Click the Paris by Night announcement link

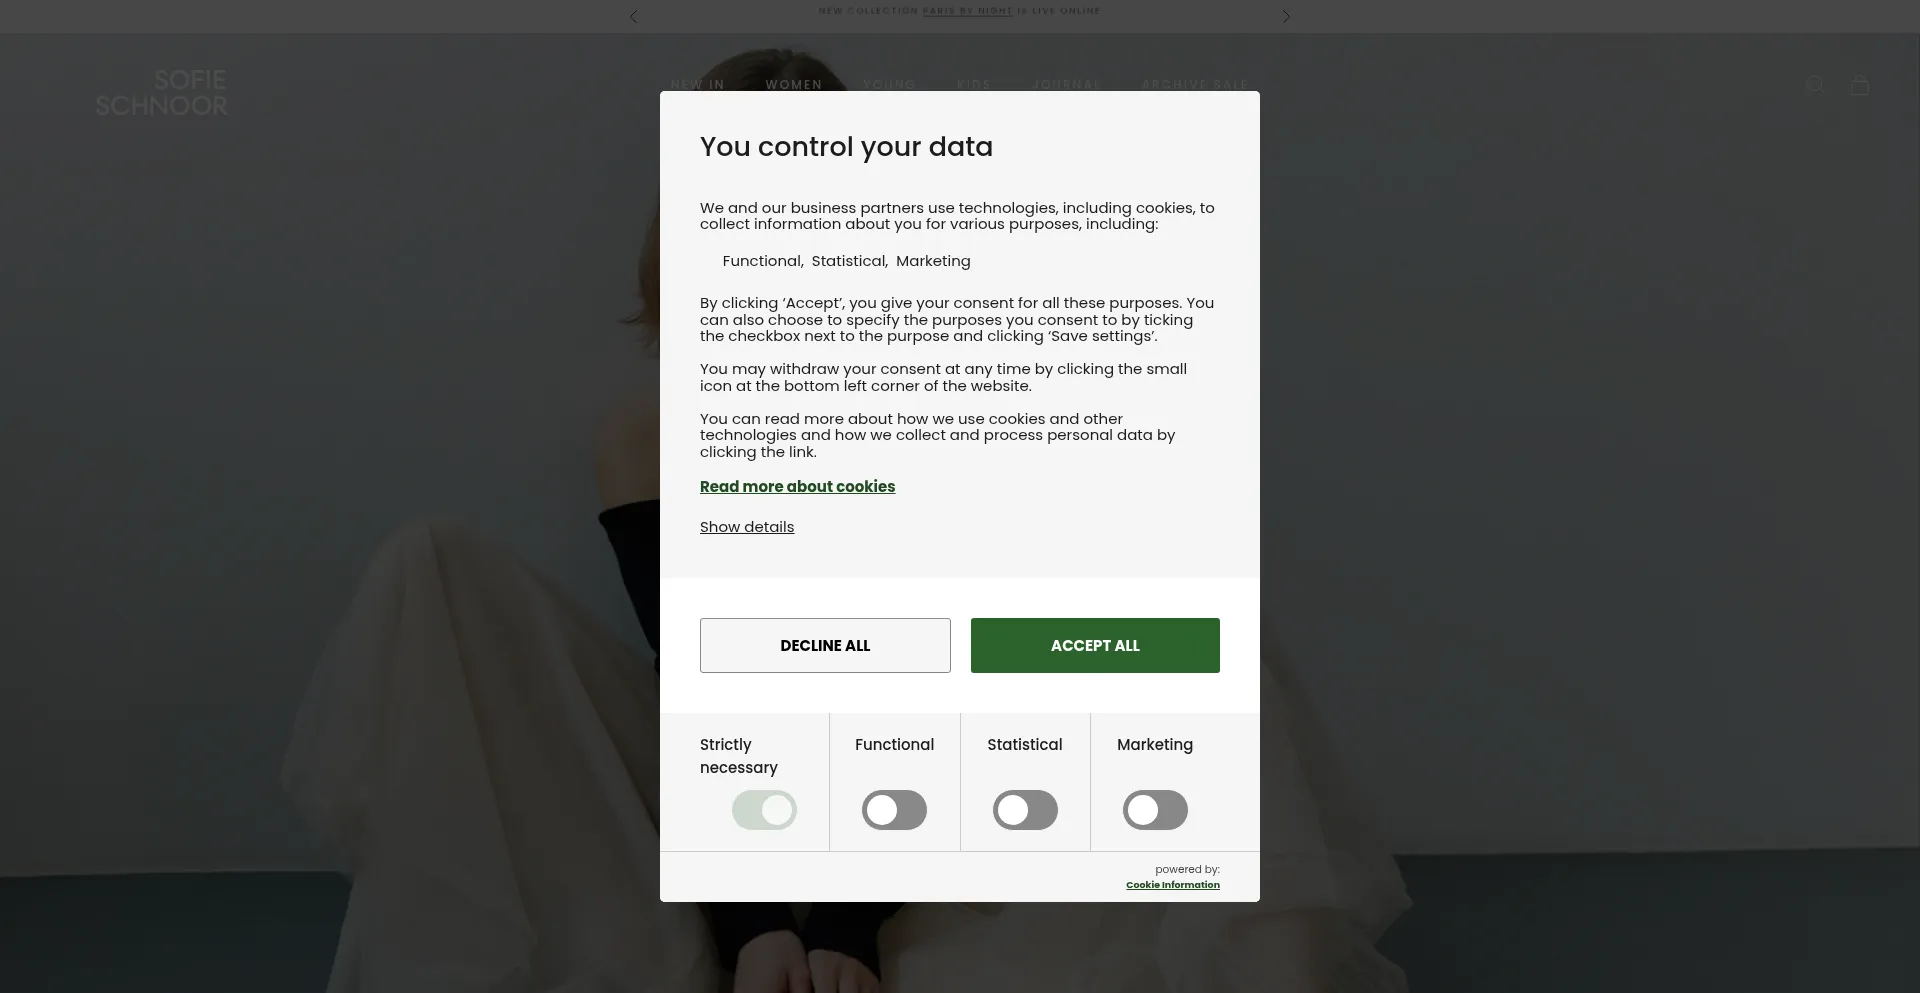tap(967, 11)
